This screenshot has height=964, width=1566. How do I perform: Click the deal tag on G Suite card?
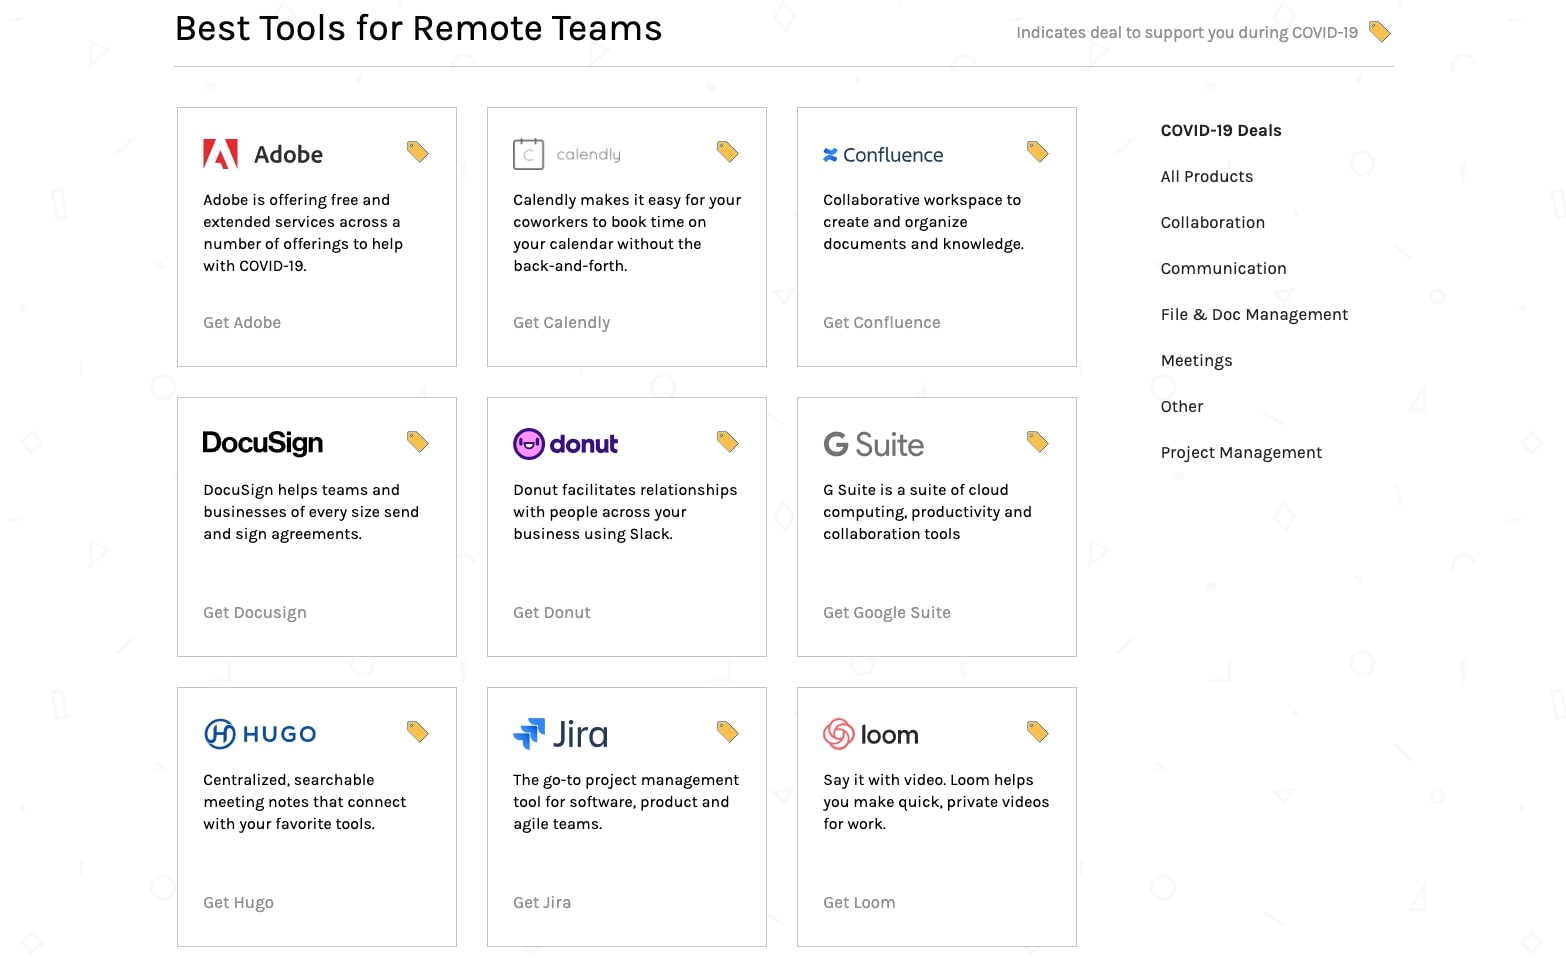click(1038, 442)
